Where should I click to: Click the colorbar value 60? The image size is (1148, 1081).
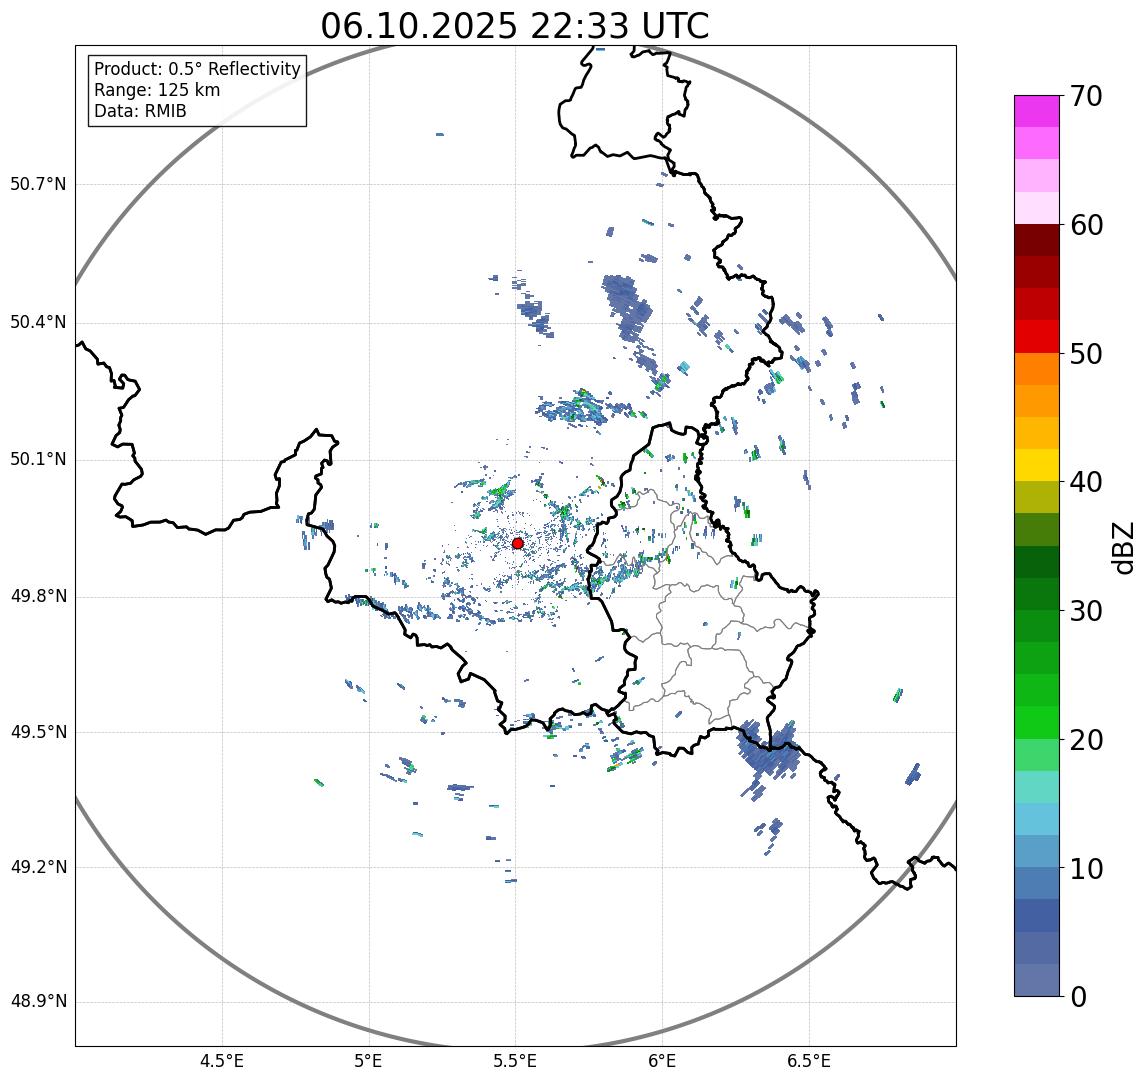[1086, 226]
